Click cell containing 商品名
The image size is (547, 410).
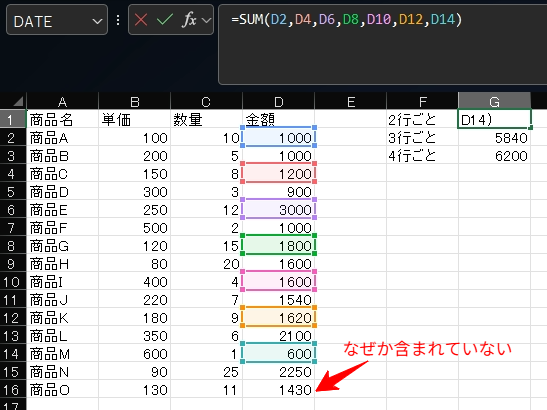click(62, 119)
